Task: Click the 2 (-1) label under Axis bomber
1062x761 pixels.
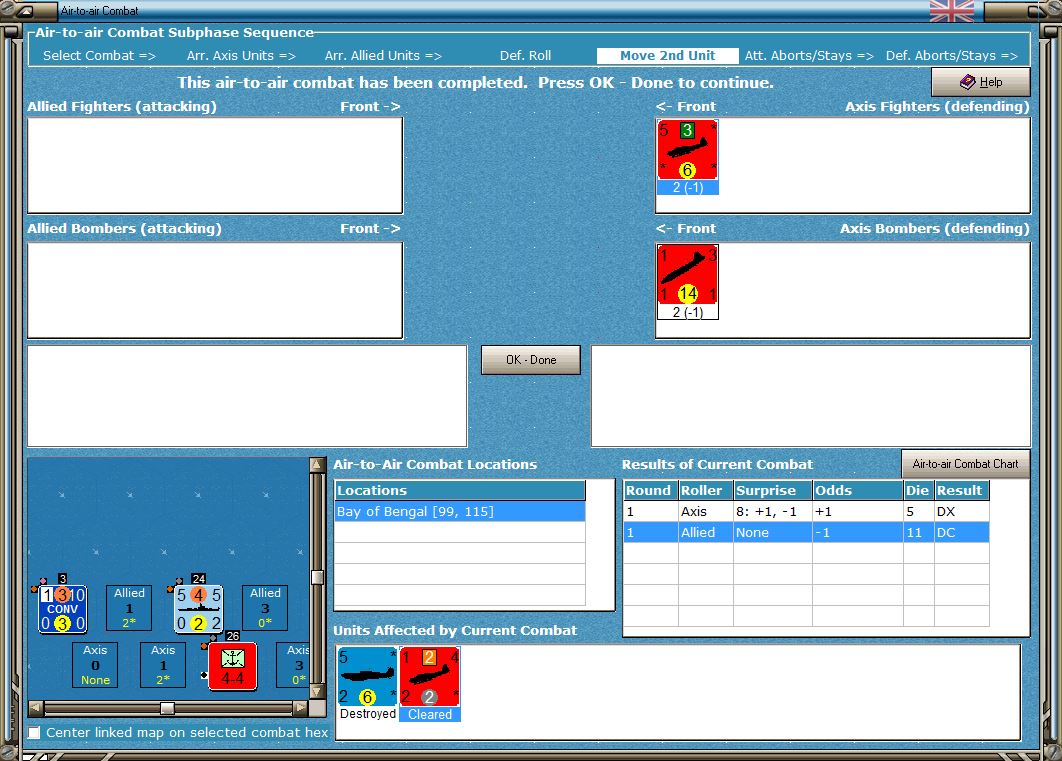Action: click(687, 312)
